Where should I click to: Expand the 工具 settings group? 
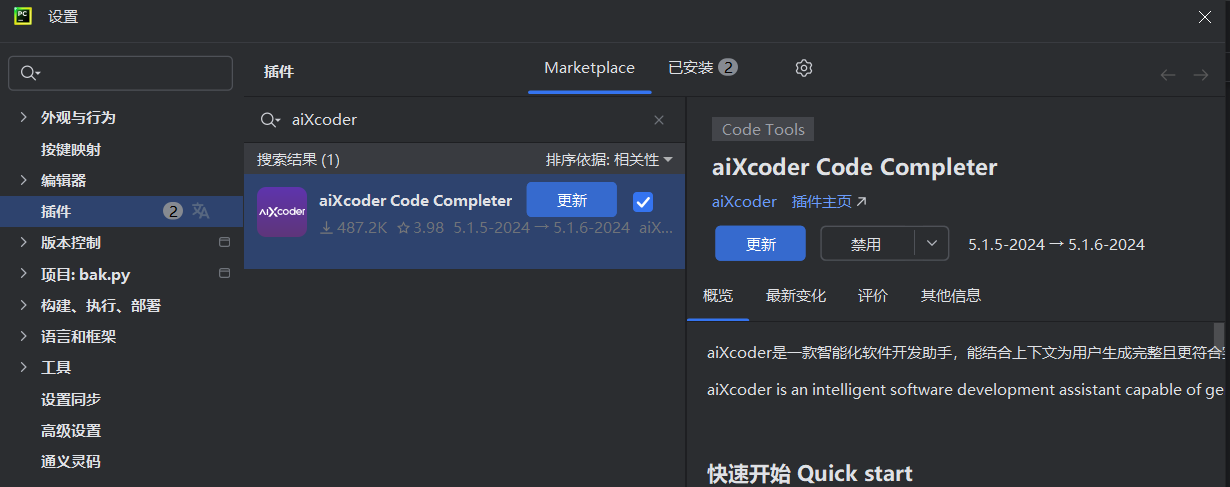24,368
